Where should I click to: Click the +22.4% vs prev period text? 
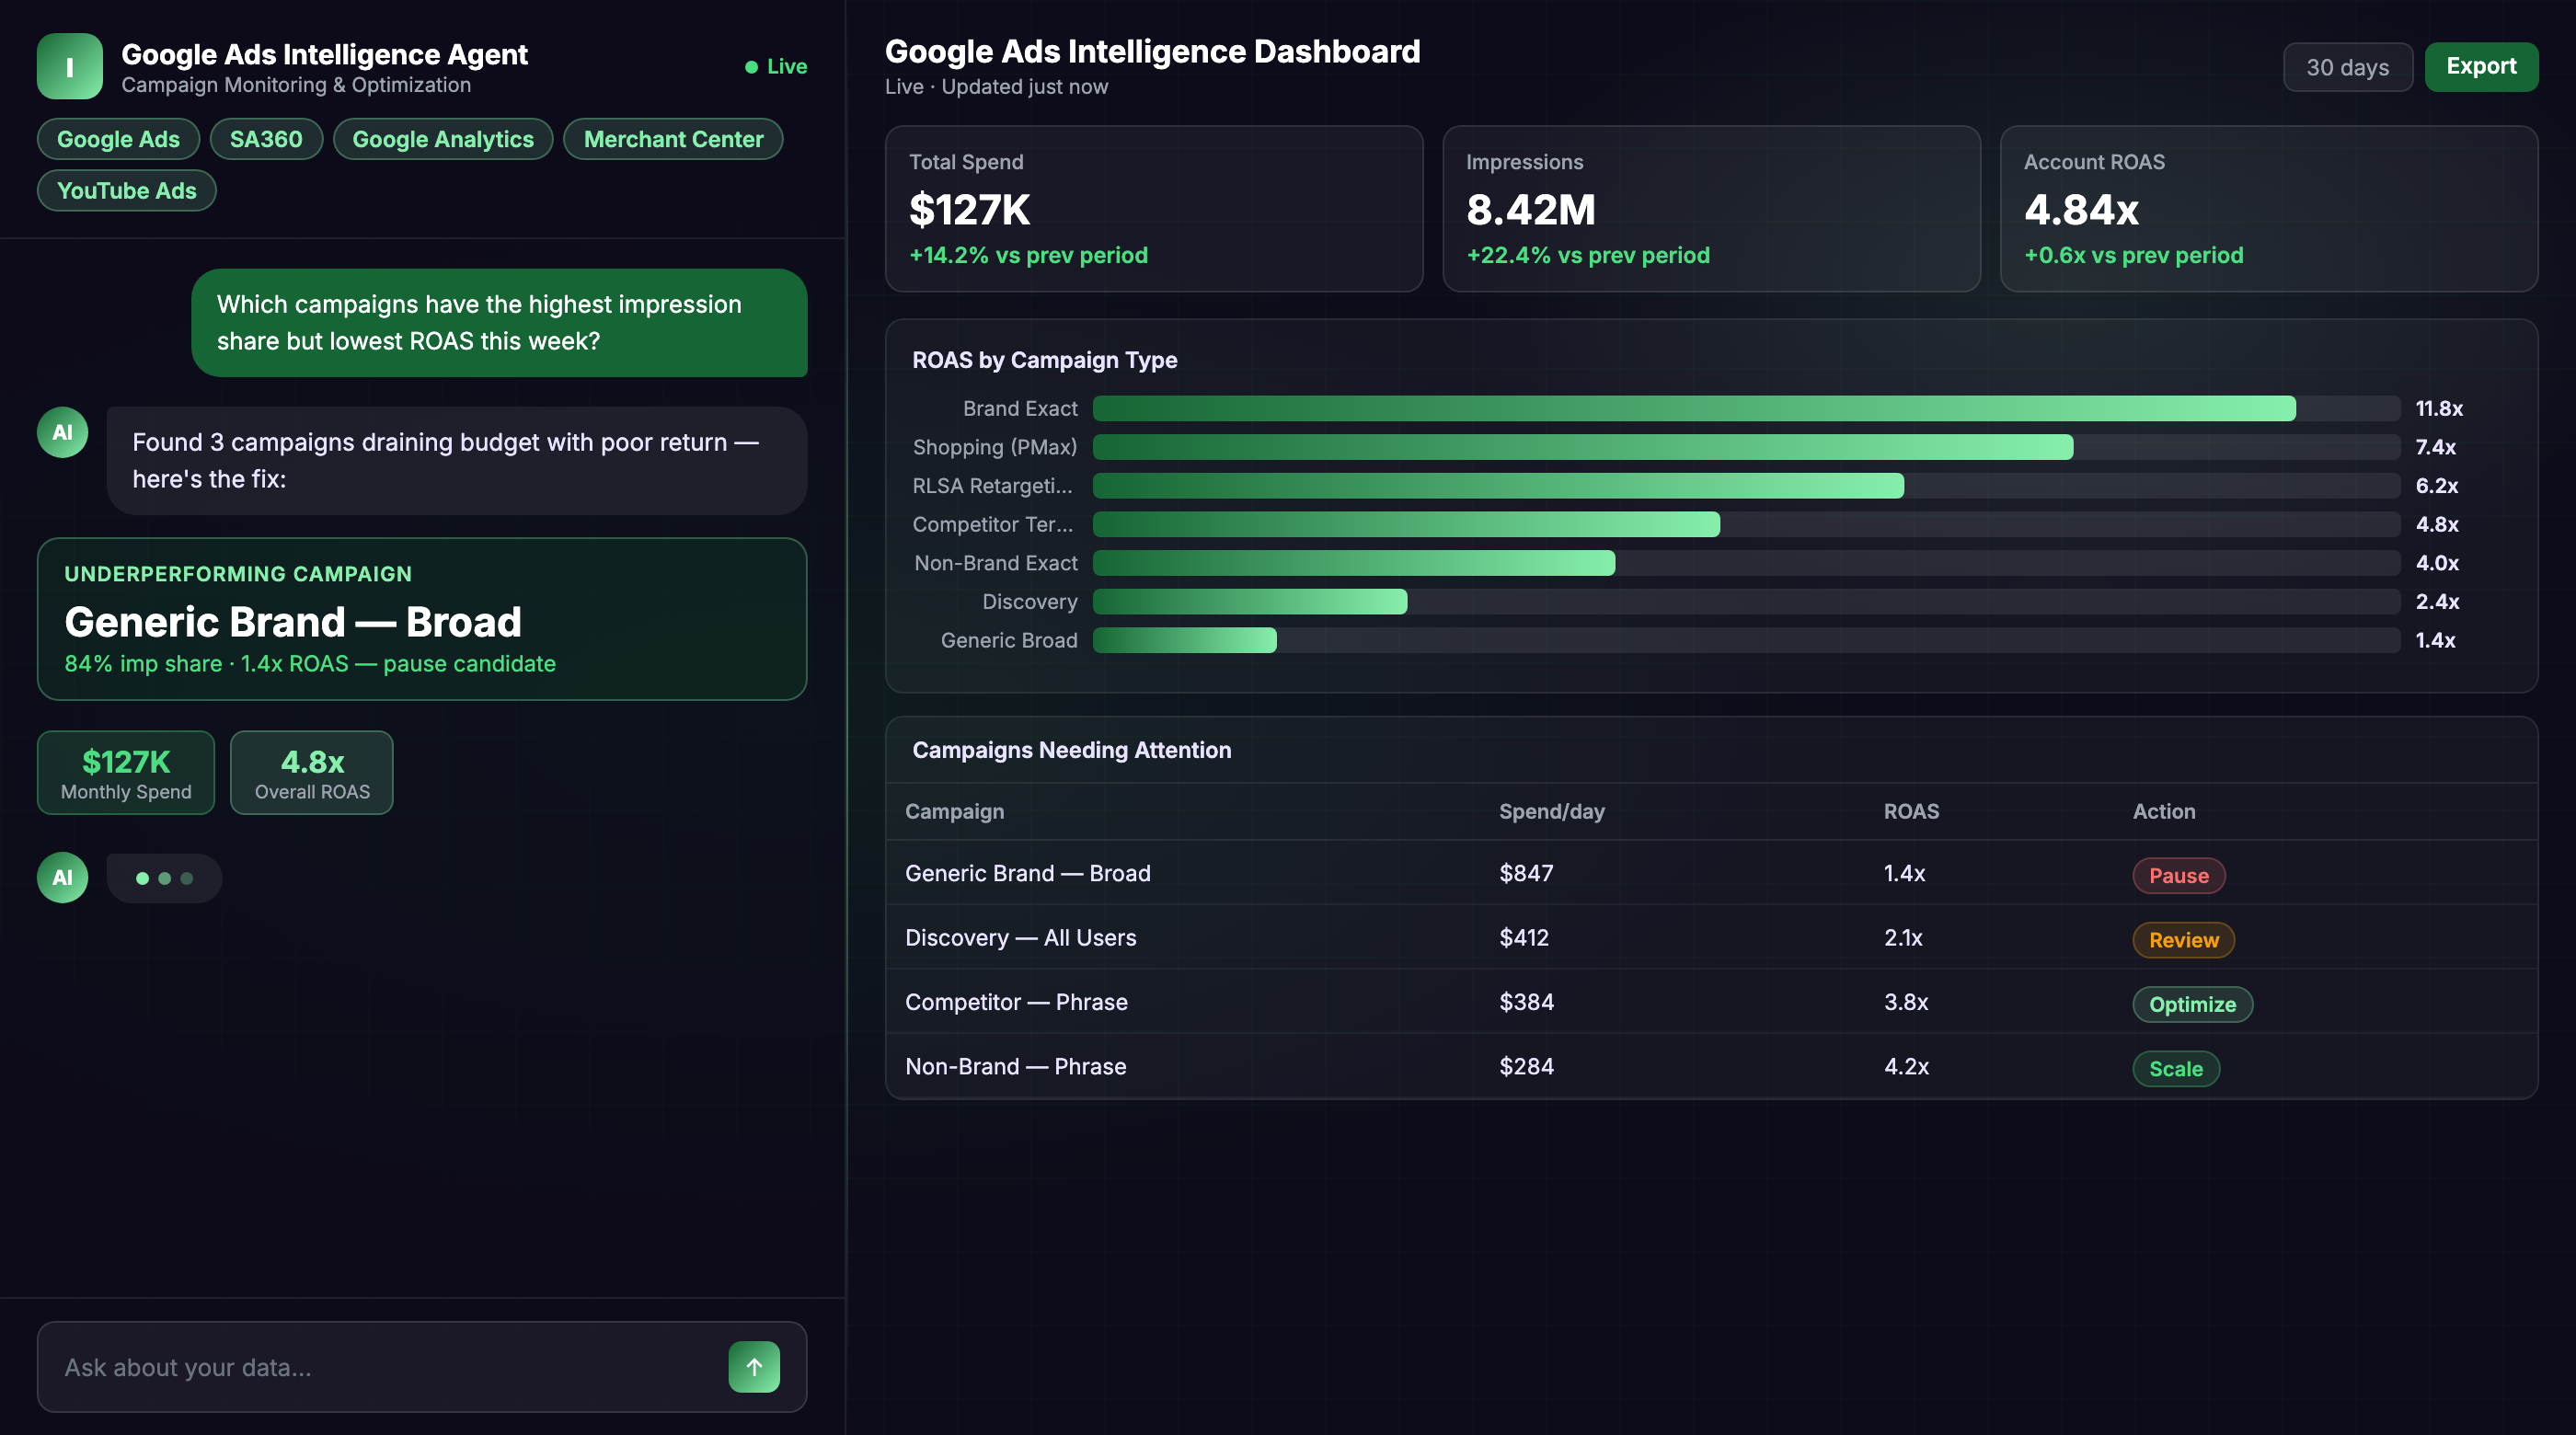pos(1588,255)
